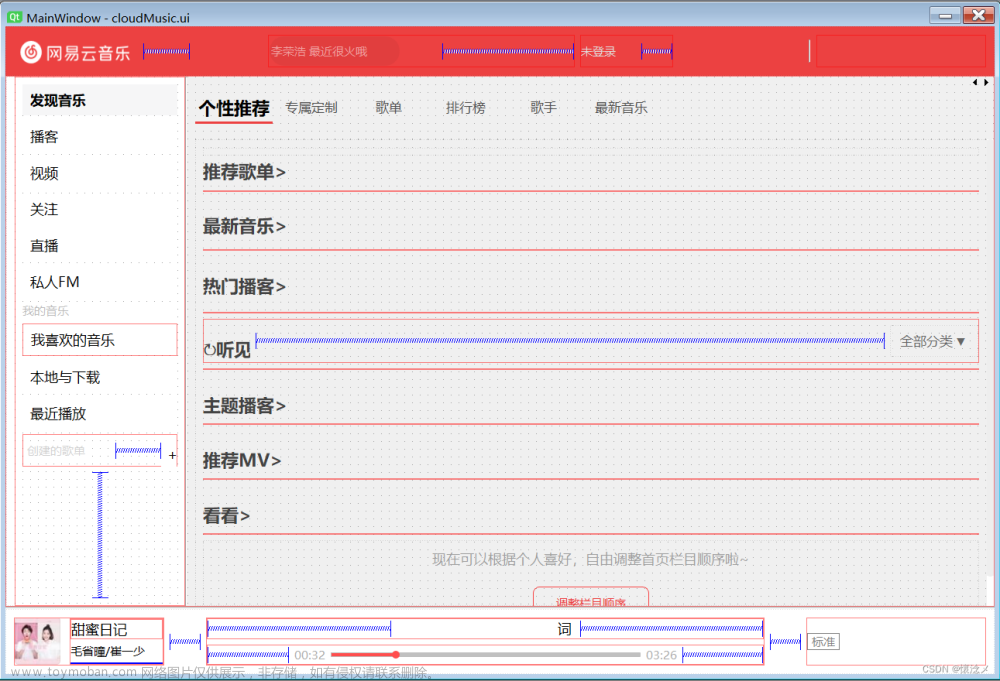
Task: Expand the 看看 section
Action: [226, 516]
